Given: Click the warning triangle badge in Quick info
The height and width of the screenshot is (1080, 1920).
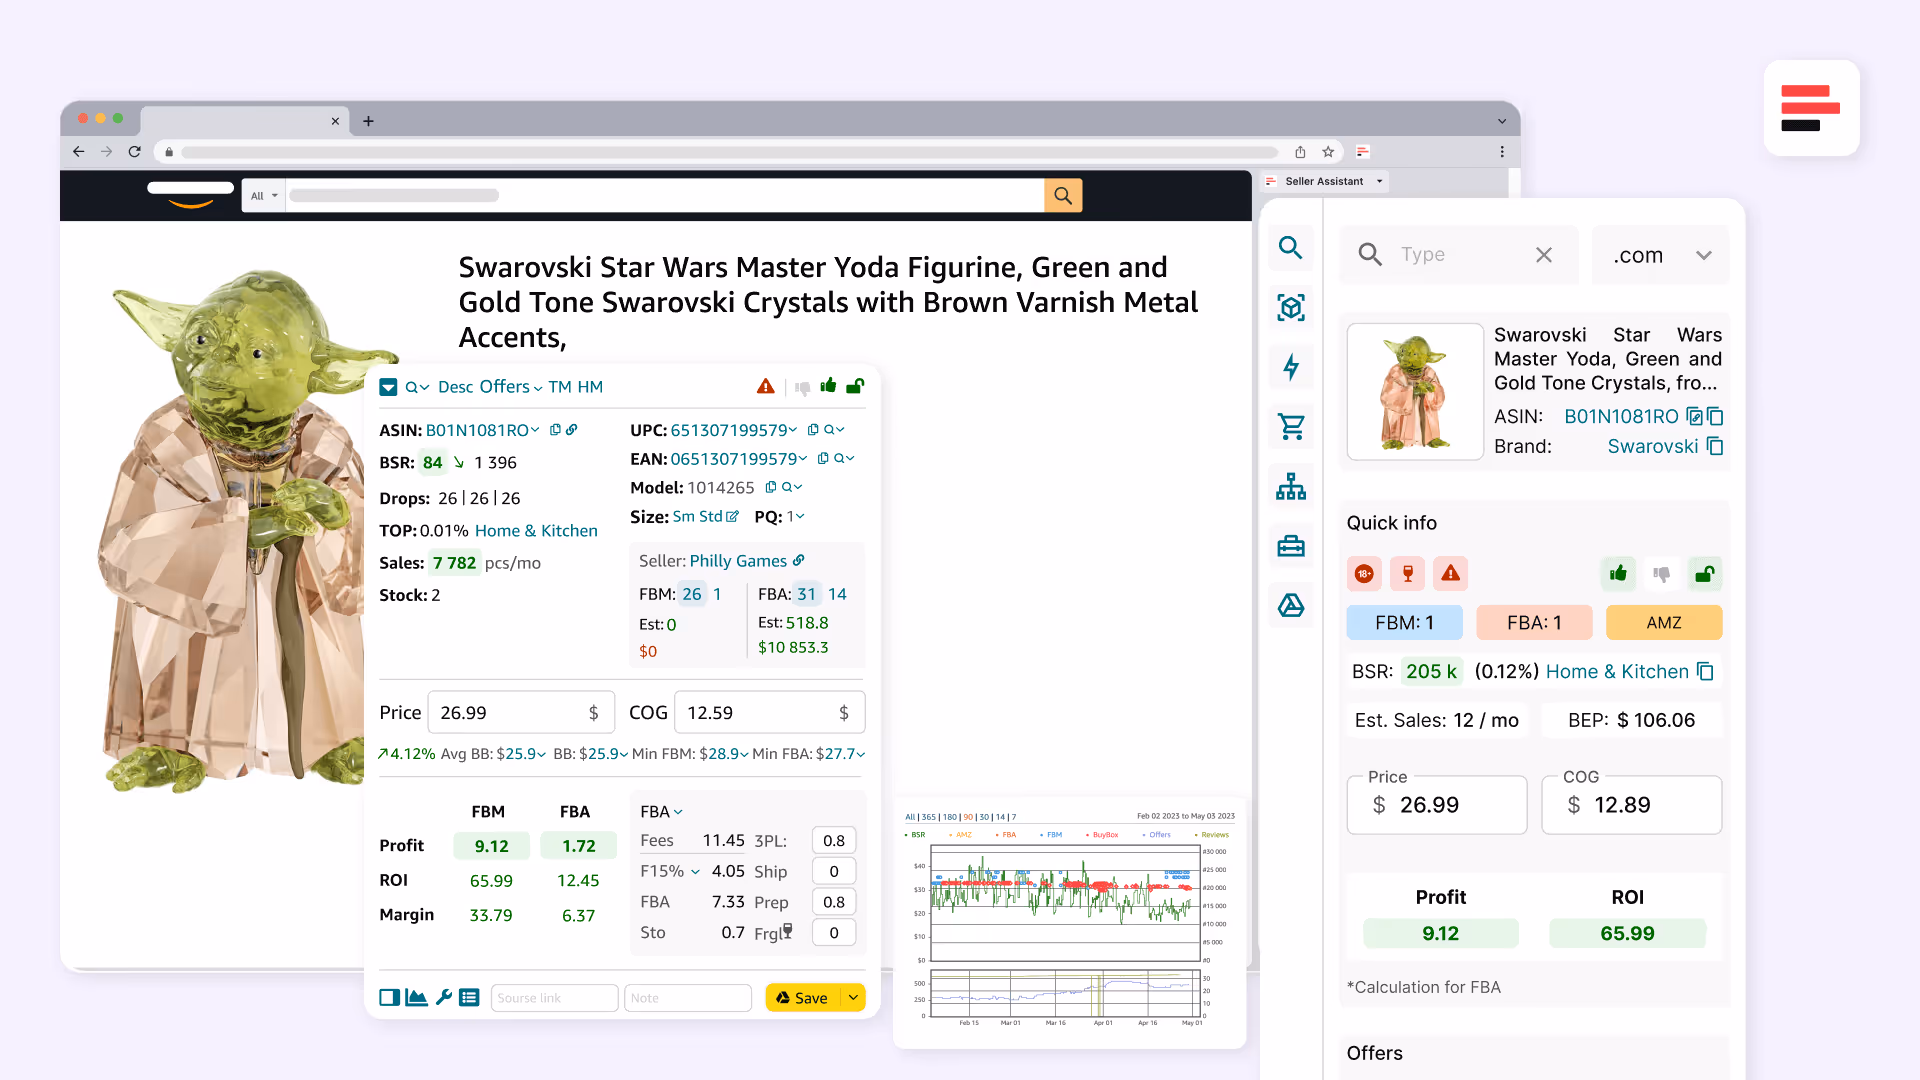Looking at the screenshot, I should coord(1451,574).
